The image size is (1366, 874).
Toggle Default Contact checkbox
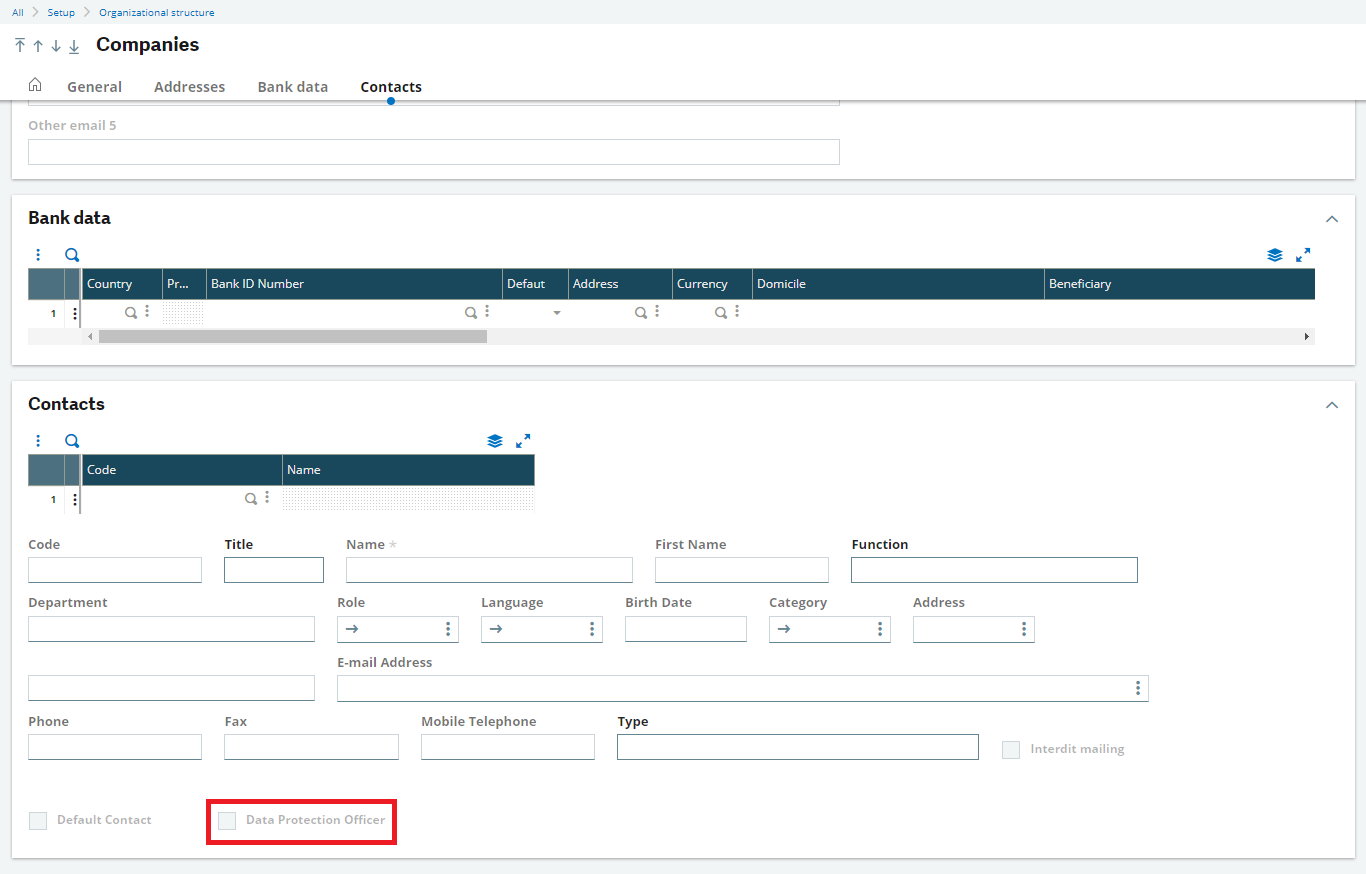tap(38, 820)
